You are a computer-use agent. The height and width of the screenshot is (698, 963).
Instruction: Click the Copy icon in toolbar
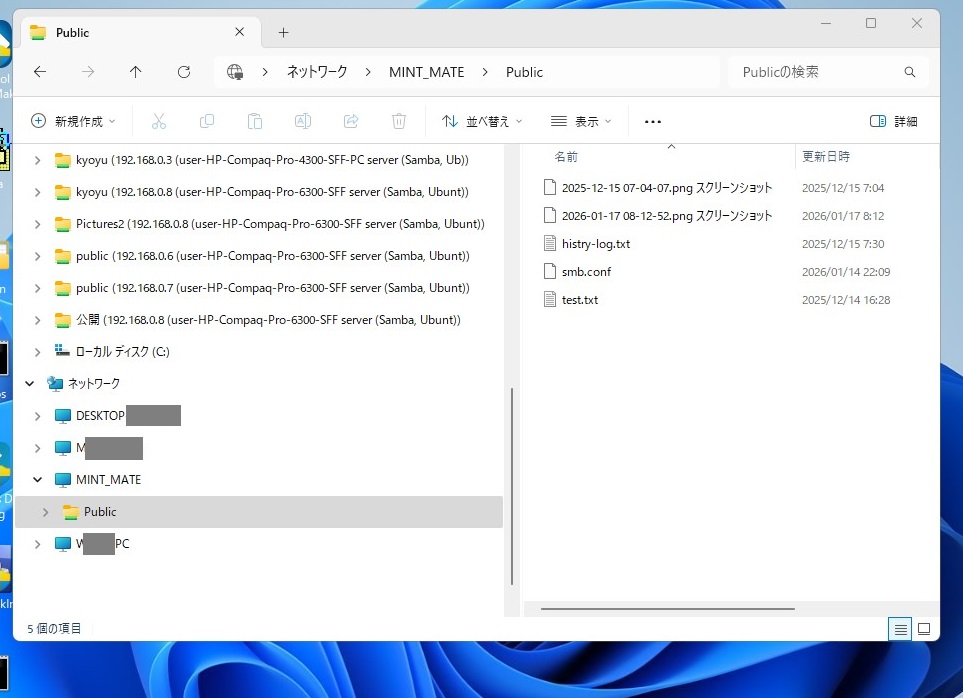tap(207, 121)
